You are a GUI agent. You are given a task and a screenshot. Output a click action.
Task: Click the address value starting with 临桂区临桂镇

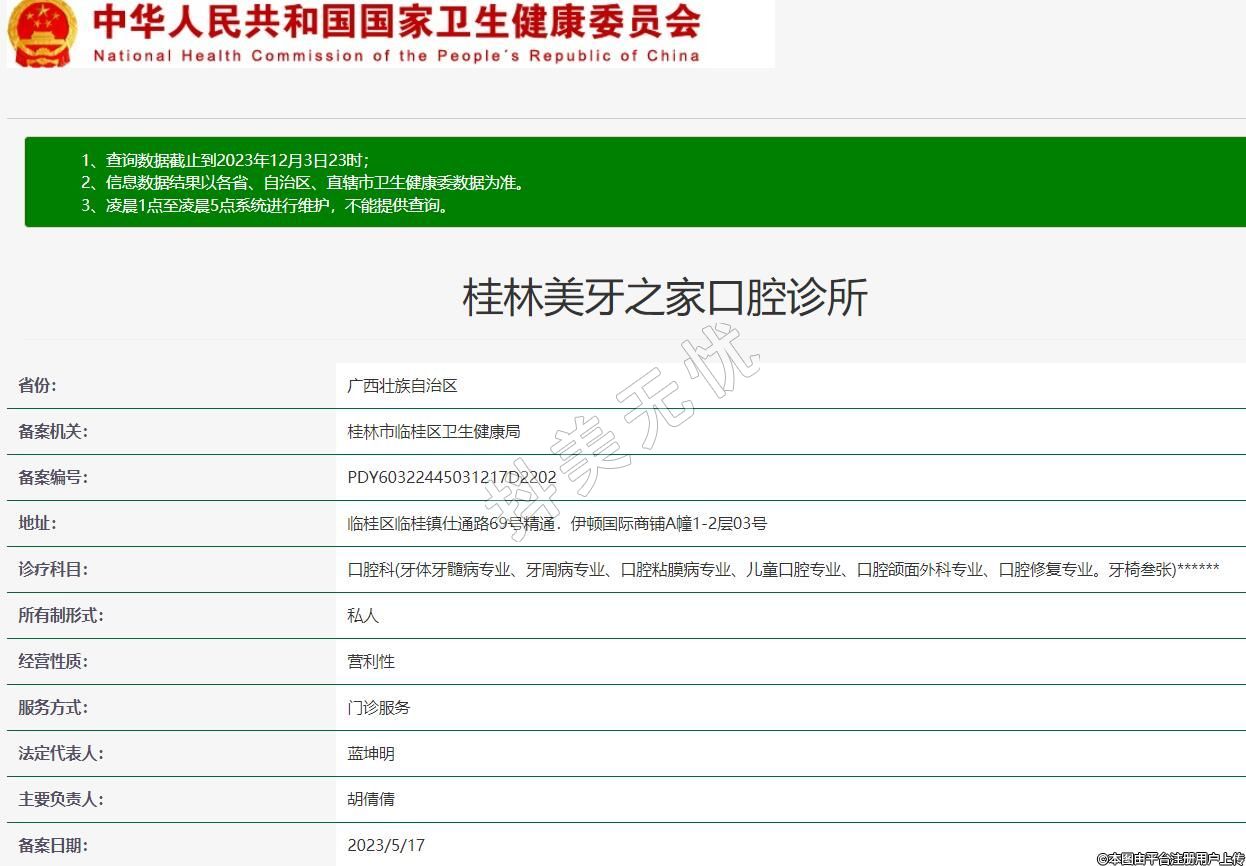pos(556,524)
